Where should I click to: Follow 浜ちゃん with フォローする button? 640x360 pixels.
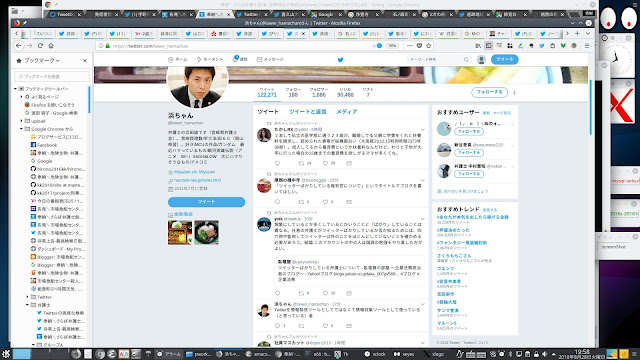[x=489, y=92]
